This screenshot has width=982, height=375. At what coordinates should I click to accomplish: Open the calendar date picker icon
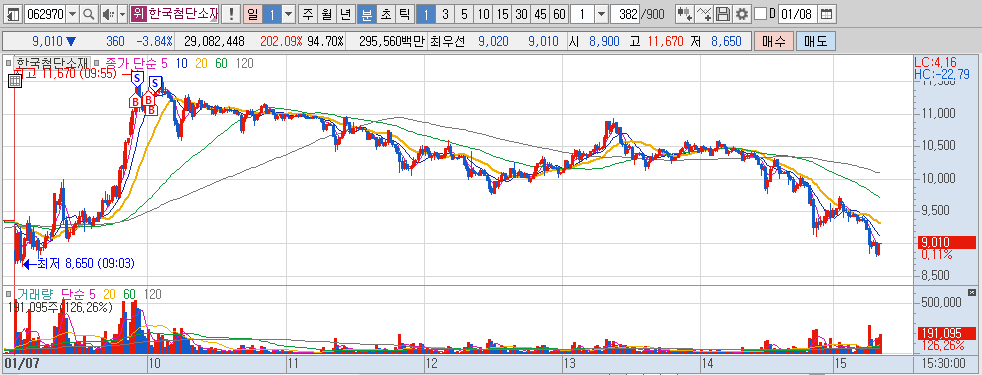(827, 13)
